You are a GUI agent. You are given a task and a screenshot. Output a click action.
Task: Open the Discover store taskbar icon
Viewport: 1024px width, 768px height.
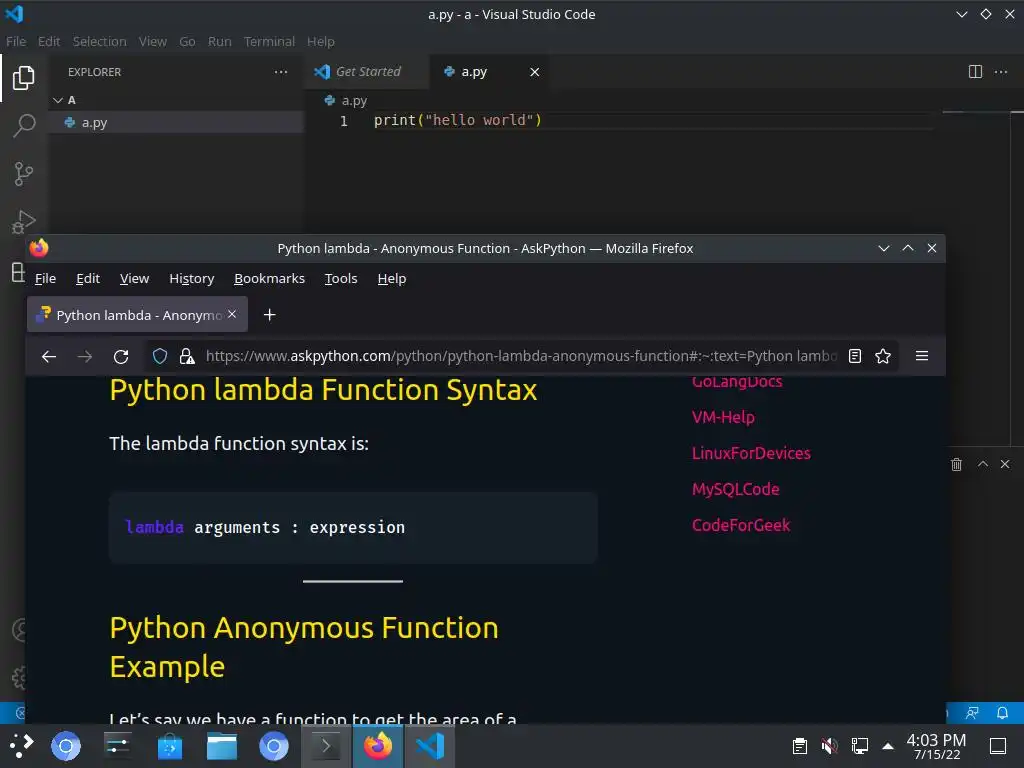pyautogui.click(x=170, y=746)
